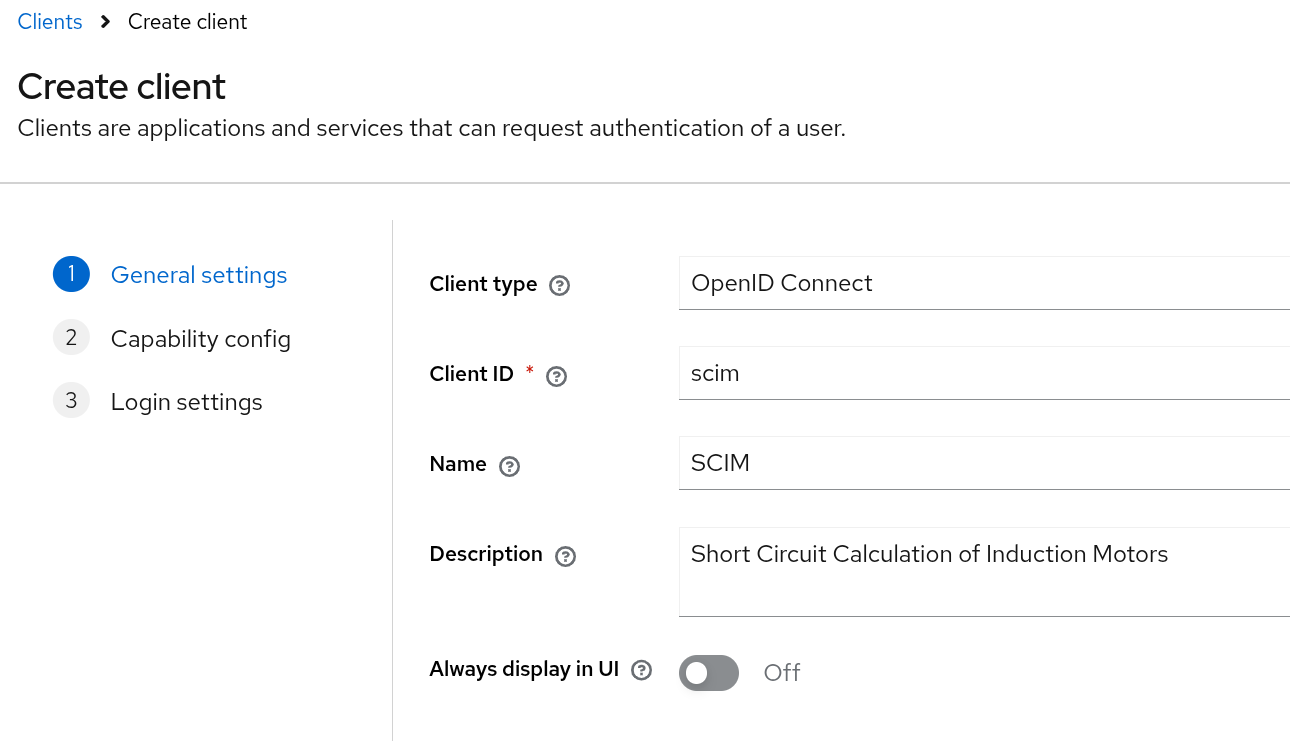Viewport: 1290px width, 741px height.
Task: Jump to the Login settings step
Action: click(x=187, y=402)
